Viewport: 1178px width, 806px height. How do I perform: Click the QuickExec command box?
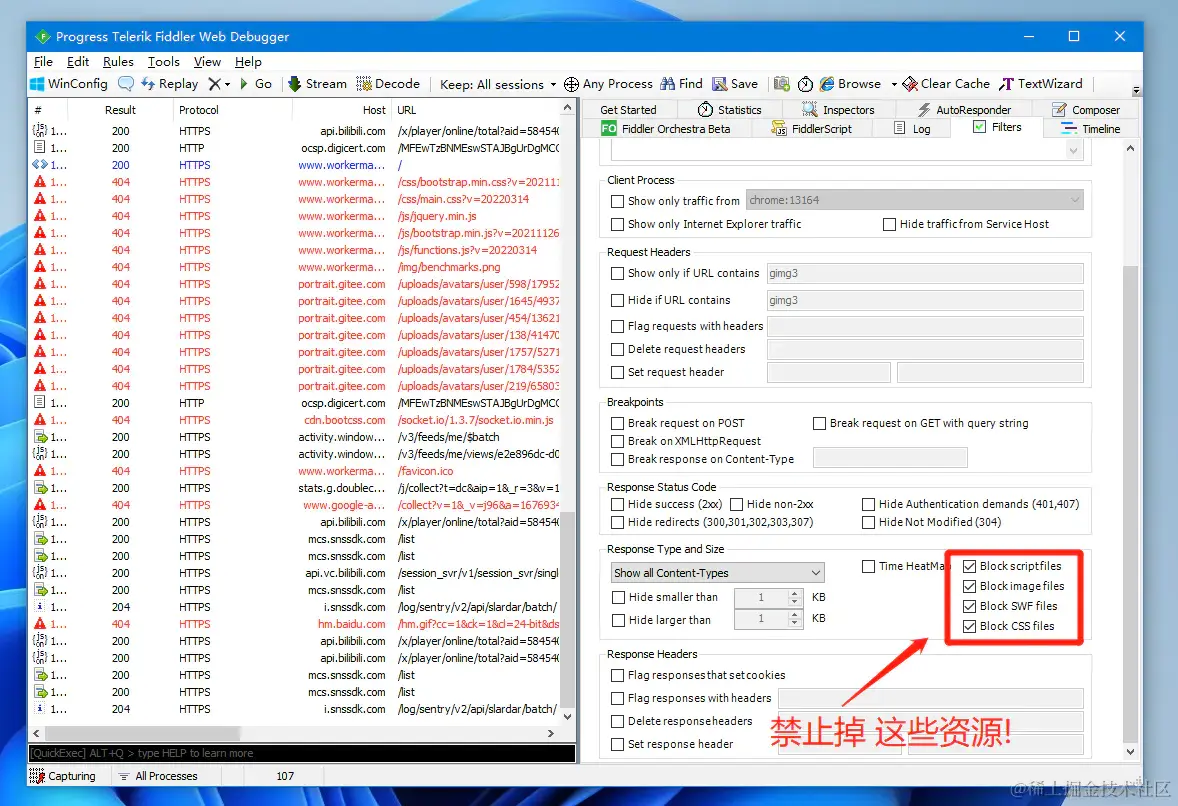[302, 753]
